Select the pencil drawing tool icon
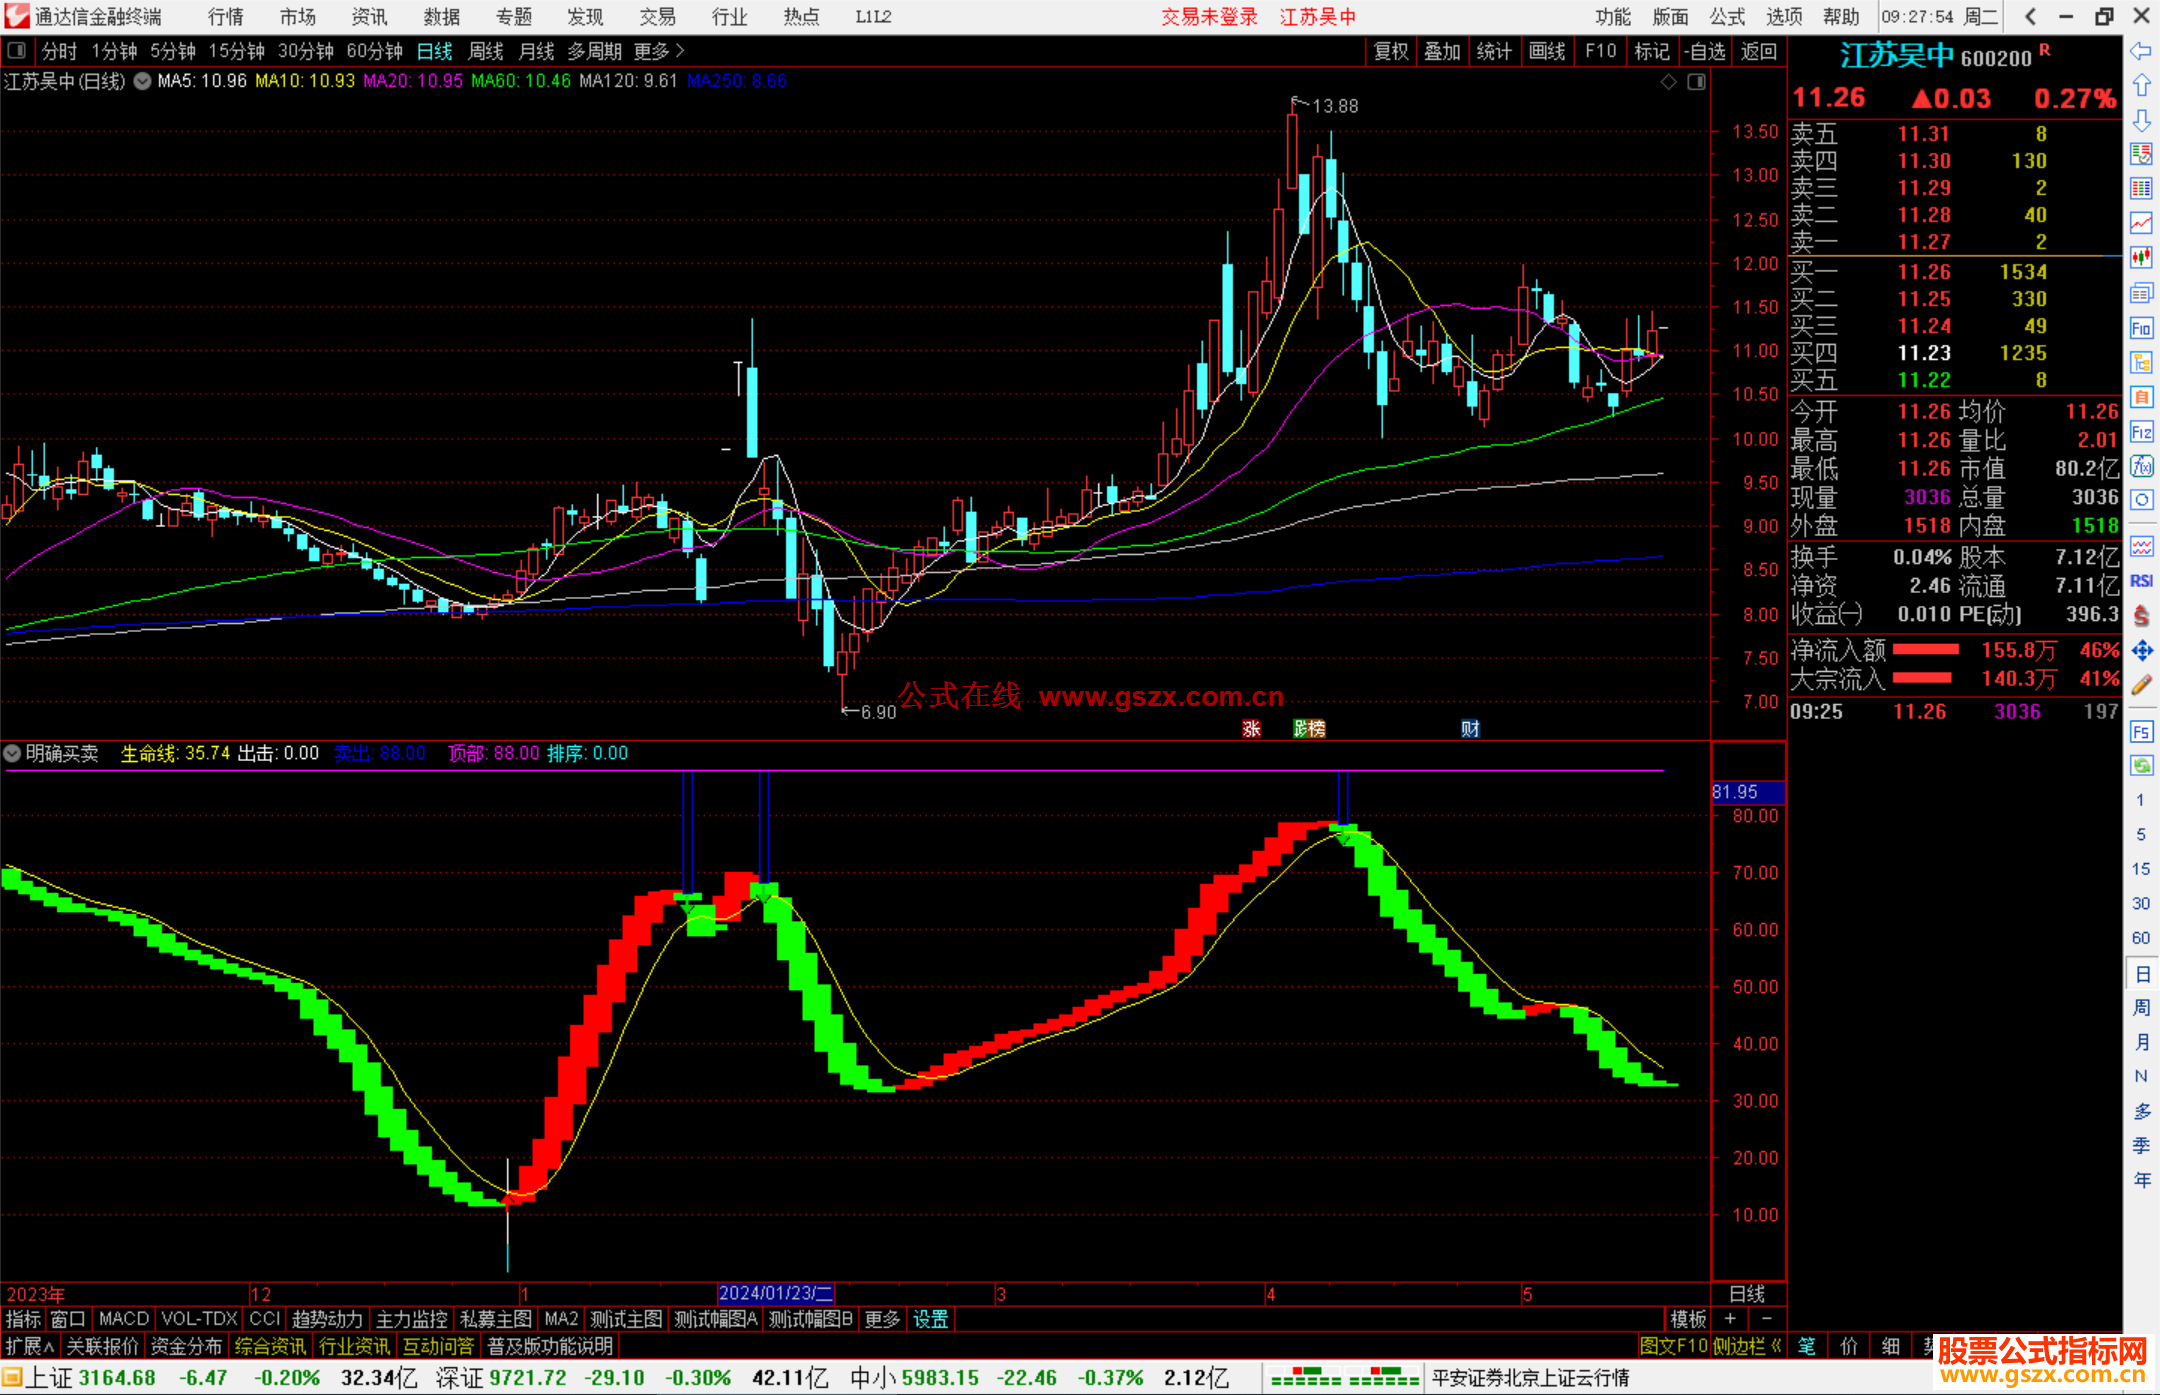The height and width of the screenshot is (1395, 2160). (2141, 685)
